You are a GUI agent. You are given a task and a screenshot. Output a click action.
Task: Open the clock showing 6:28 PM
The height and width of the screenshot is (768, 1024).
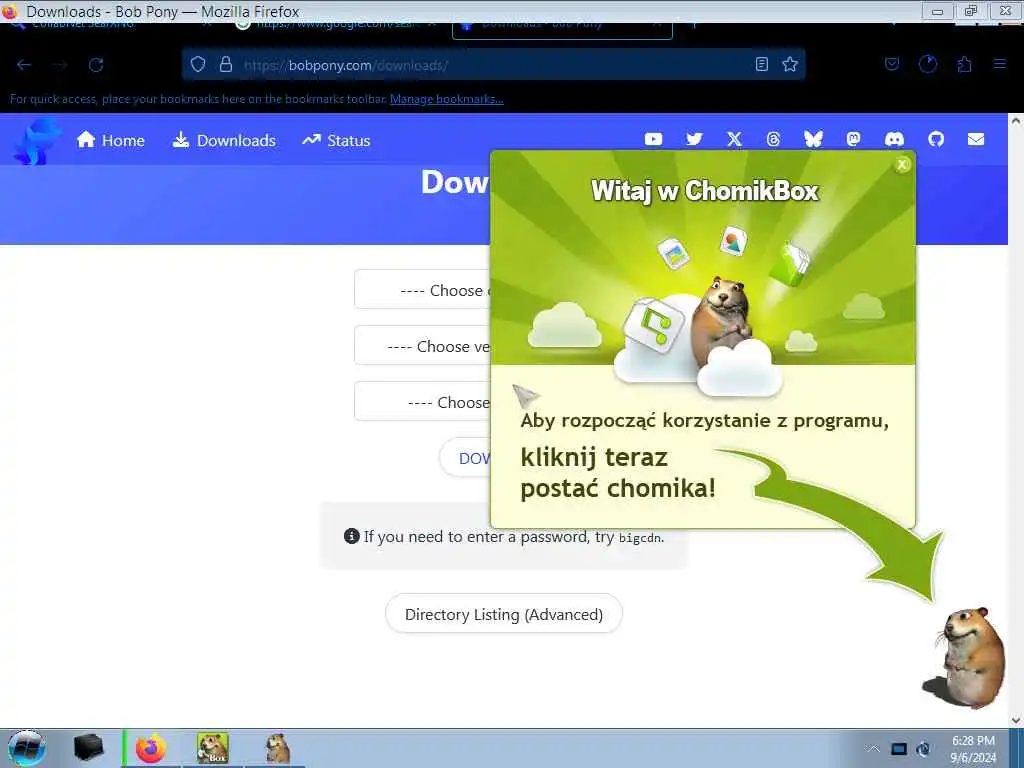[x=973, y=749]
